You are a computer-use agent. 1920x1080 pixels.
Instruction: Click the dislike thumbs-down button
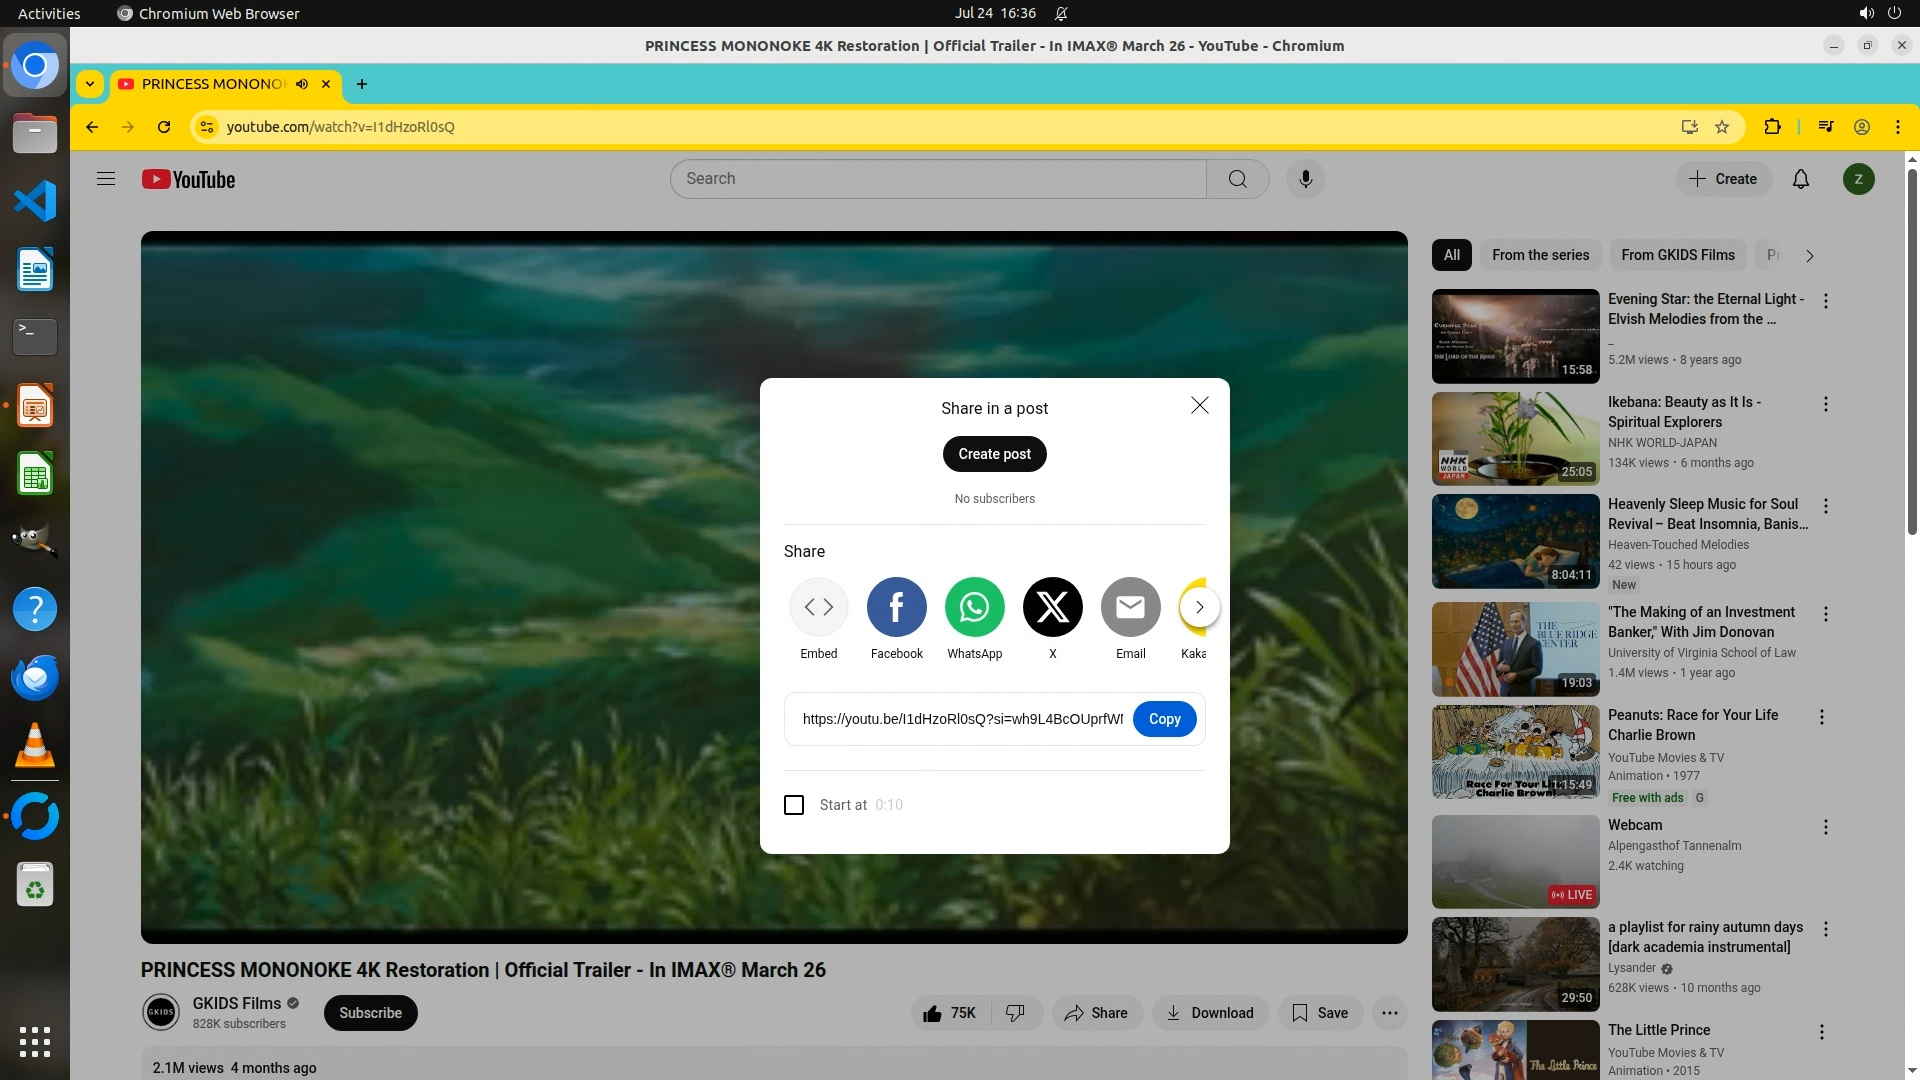coord(1016,1013)
